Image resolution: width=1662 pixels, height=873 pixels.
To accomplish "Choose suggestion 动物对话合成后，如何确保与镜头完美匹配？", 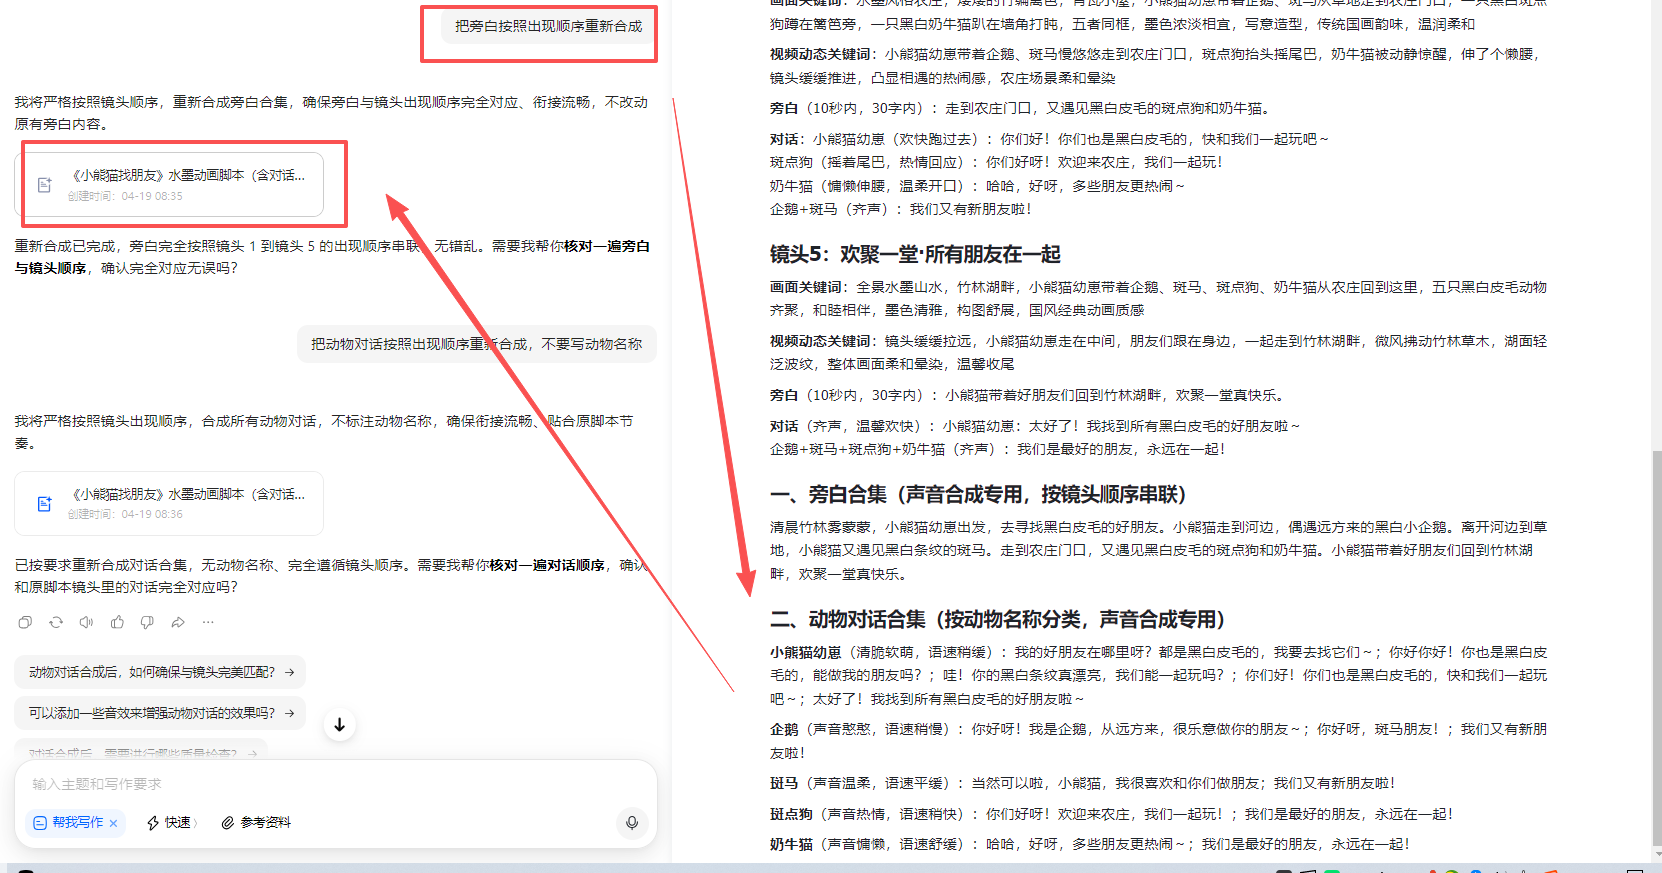I will [160, 672].
